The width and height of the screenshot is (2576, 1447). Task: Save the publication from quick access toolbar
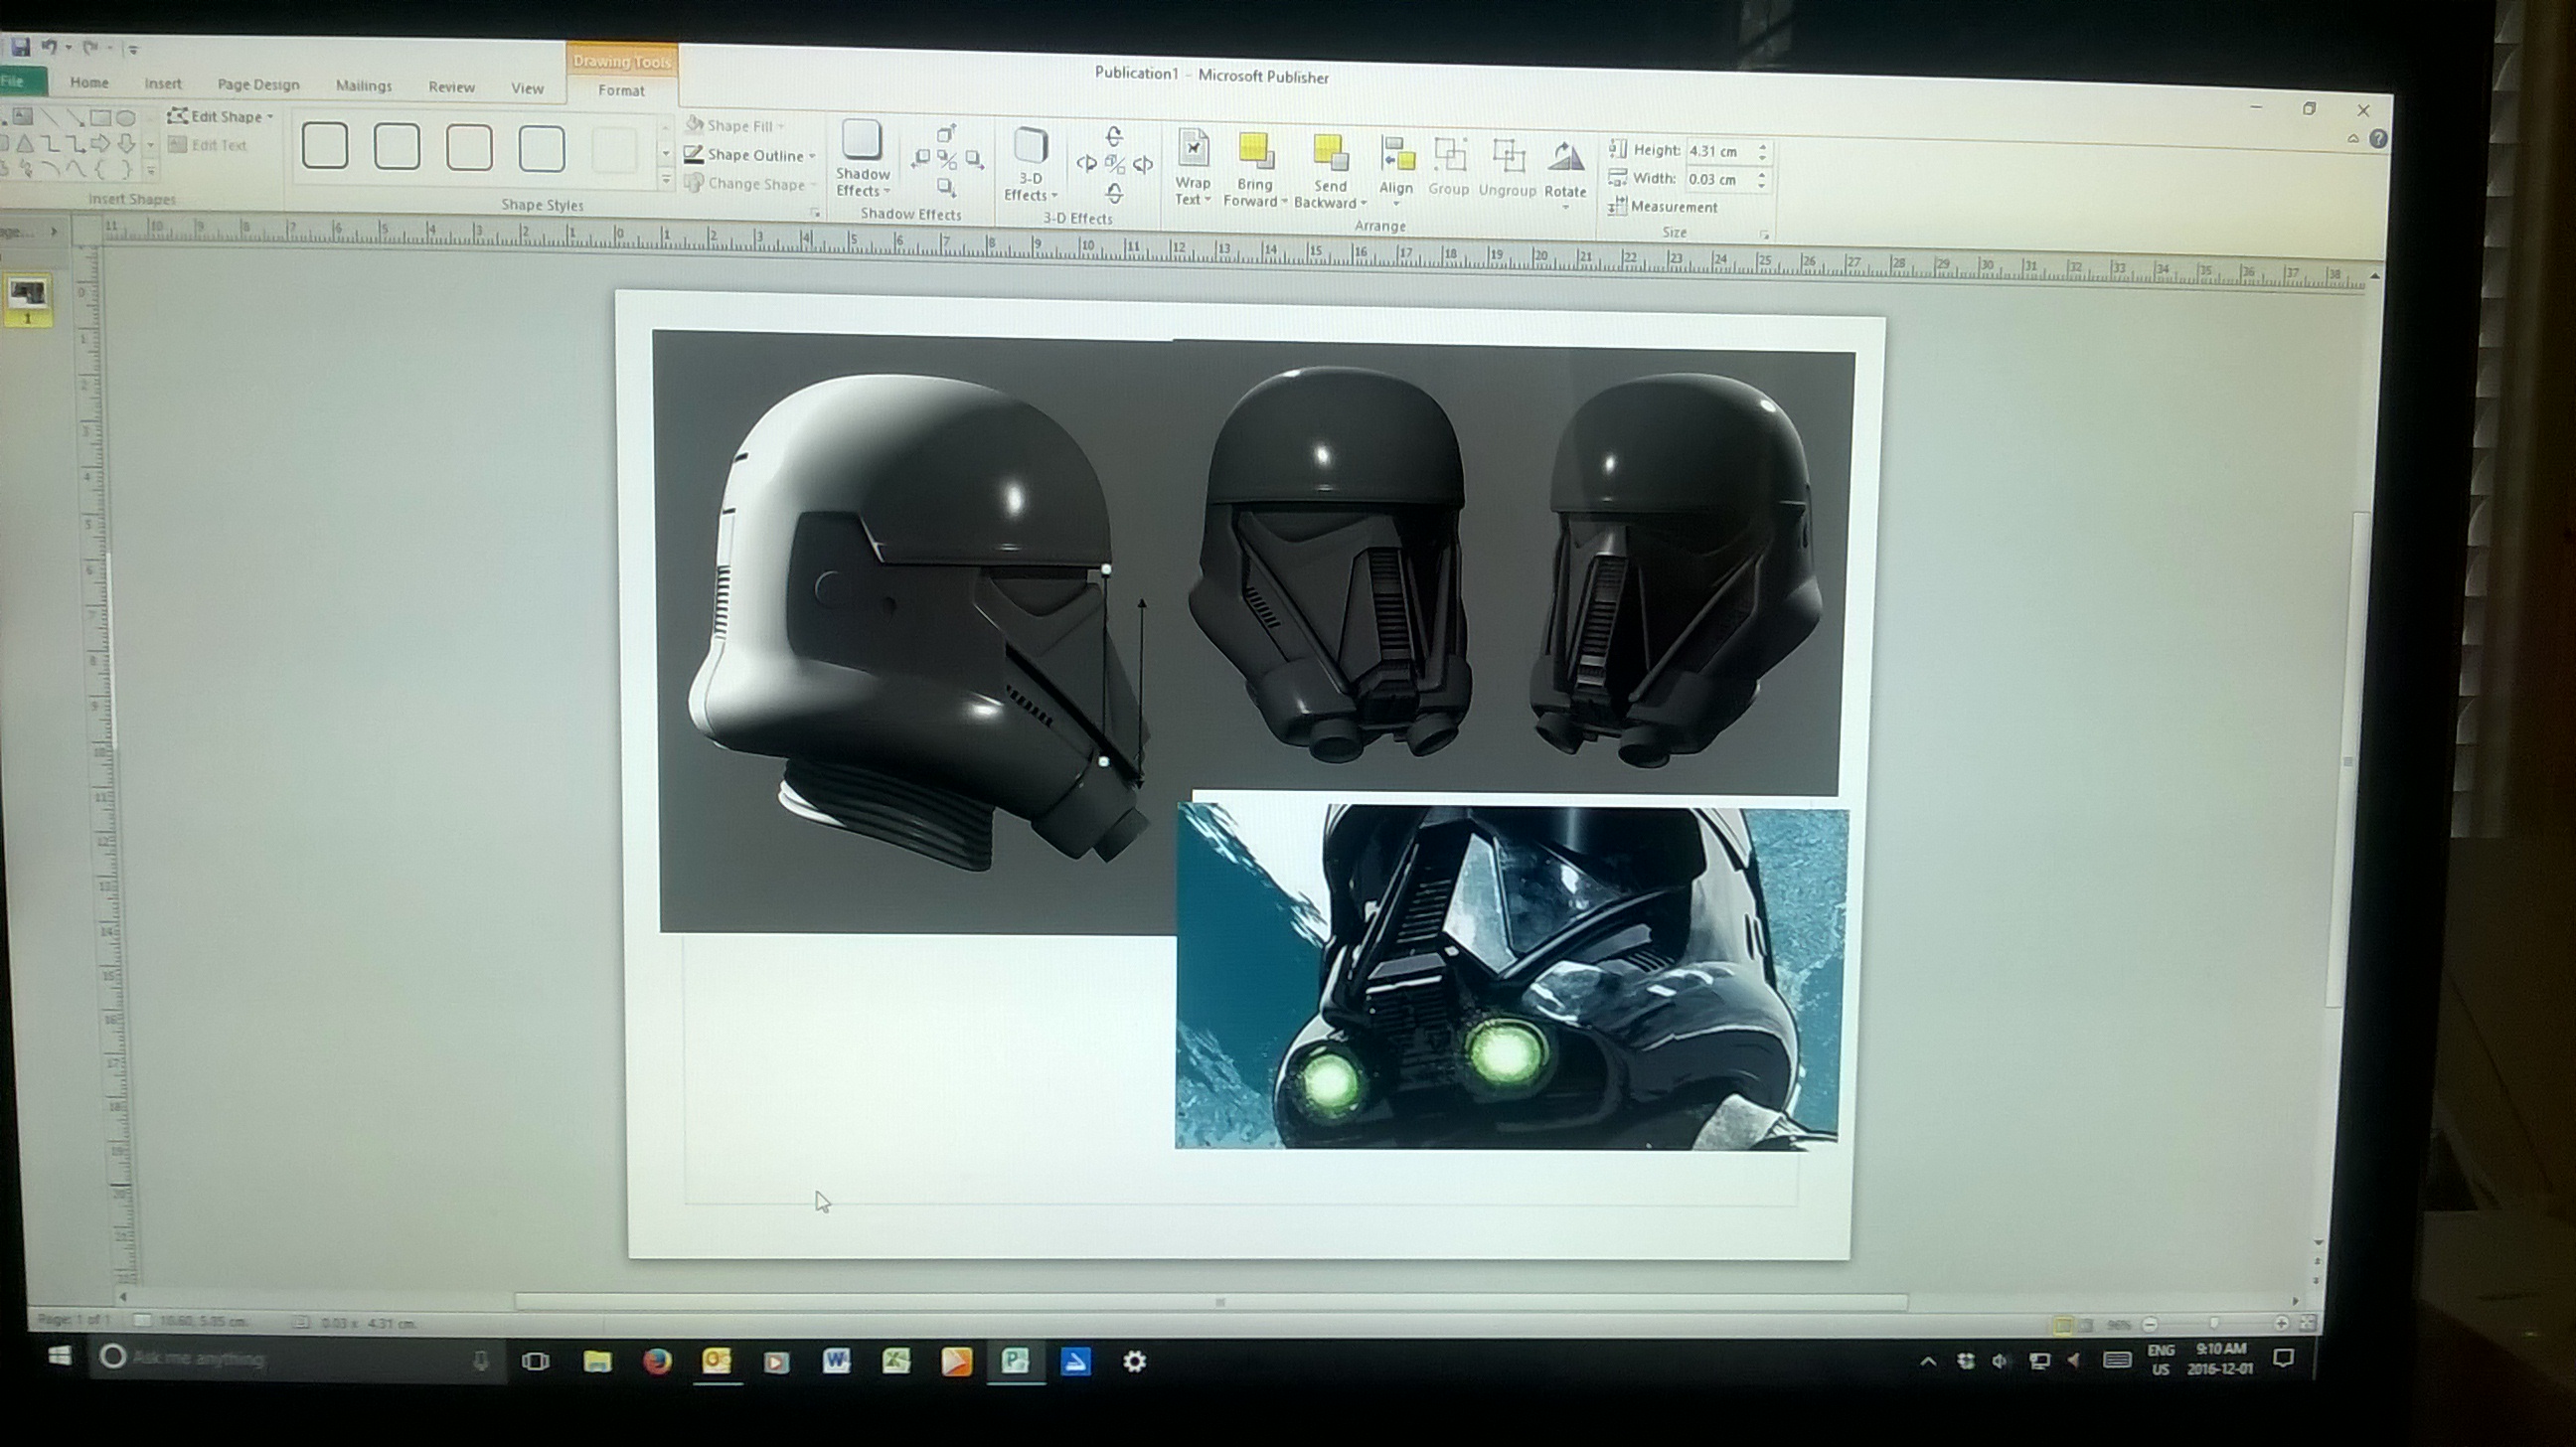coord(21,46)
